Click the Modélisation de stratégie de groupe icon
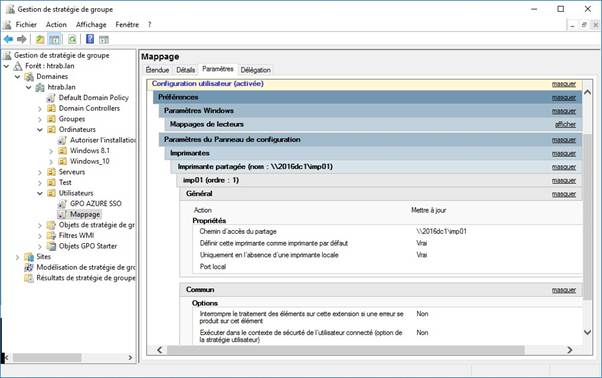The height and width of the screenshot is (378, 602). (29, 267)
